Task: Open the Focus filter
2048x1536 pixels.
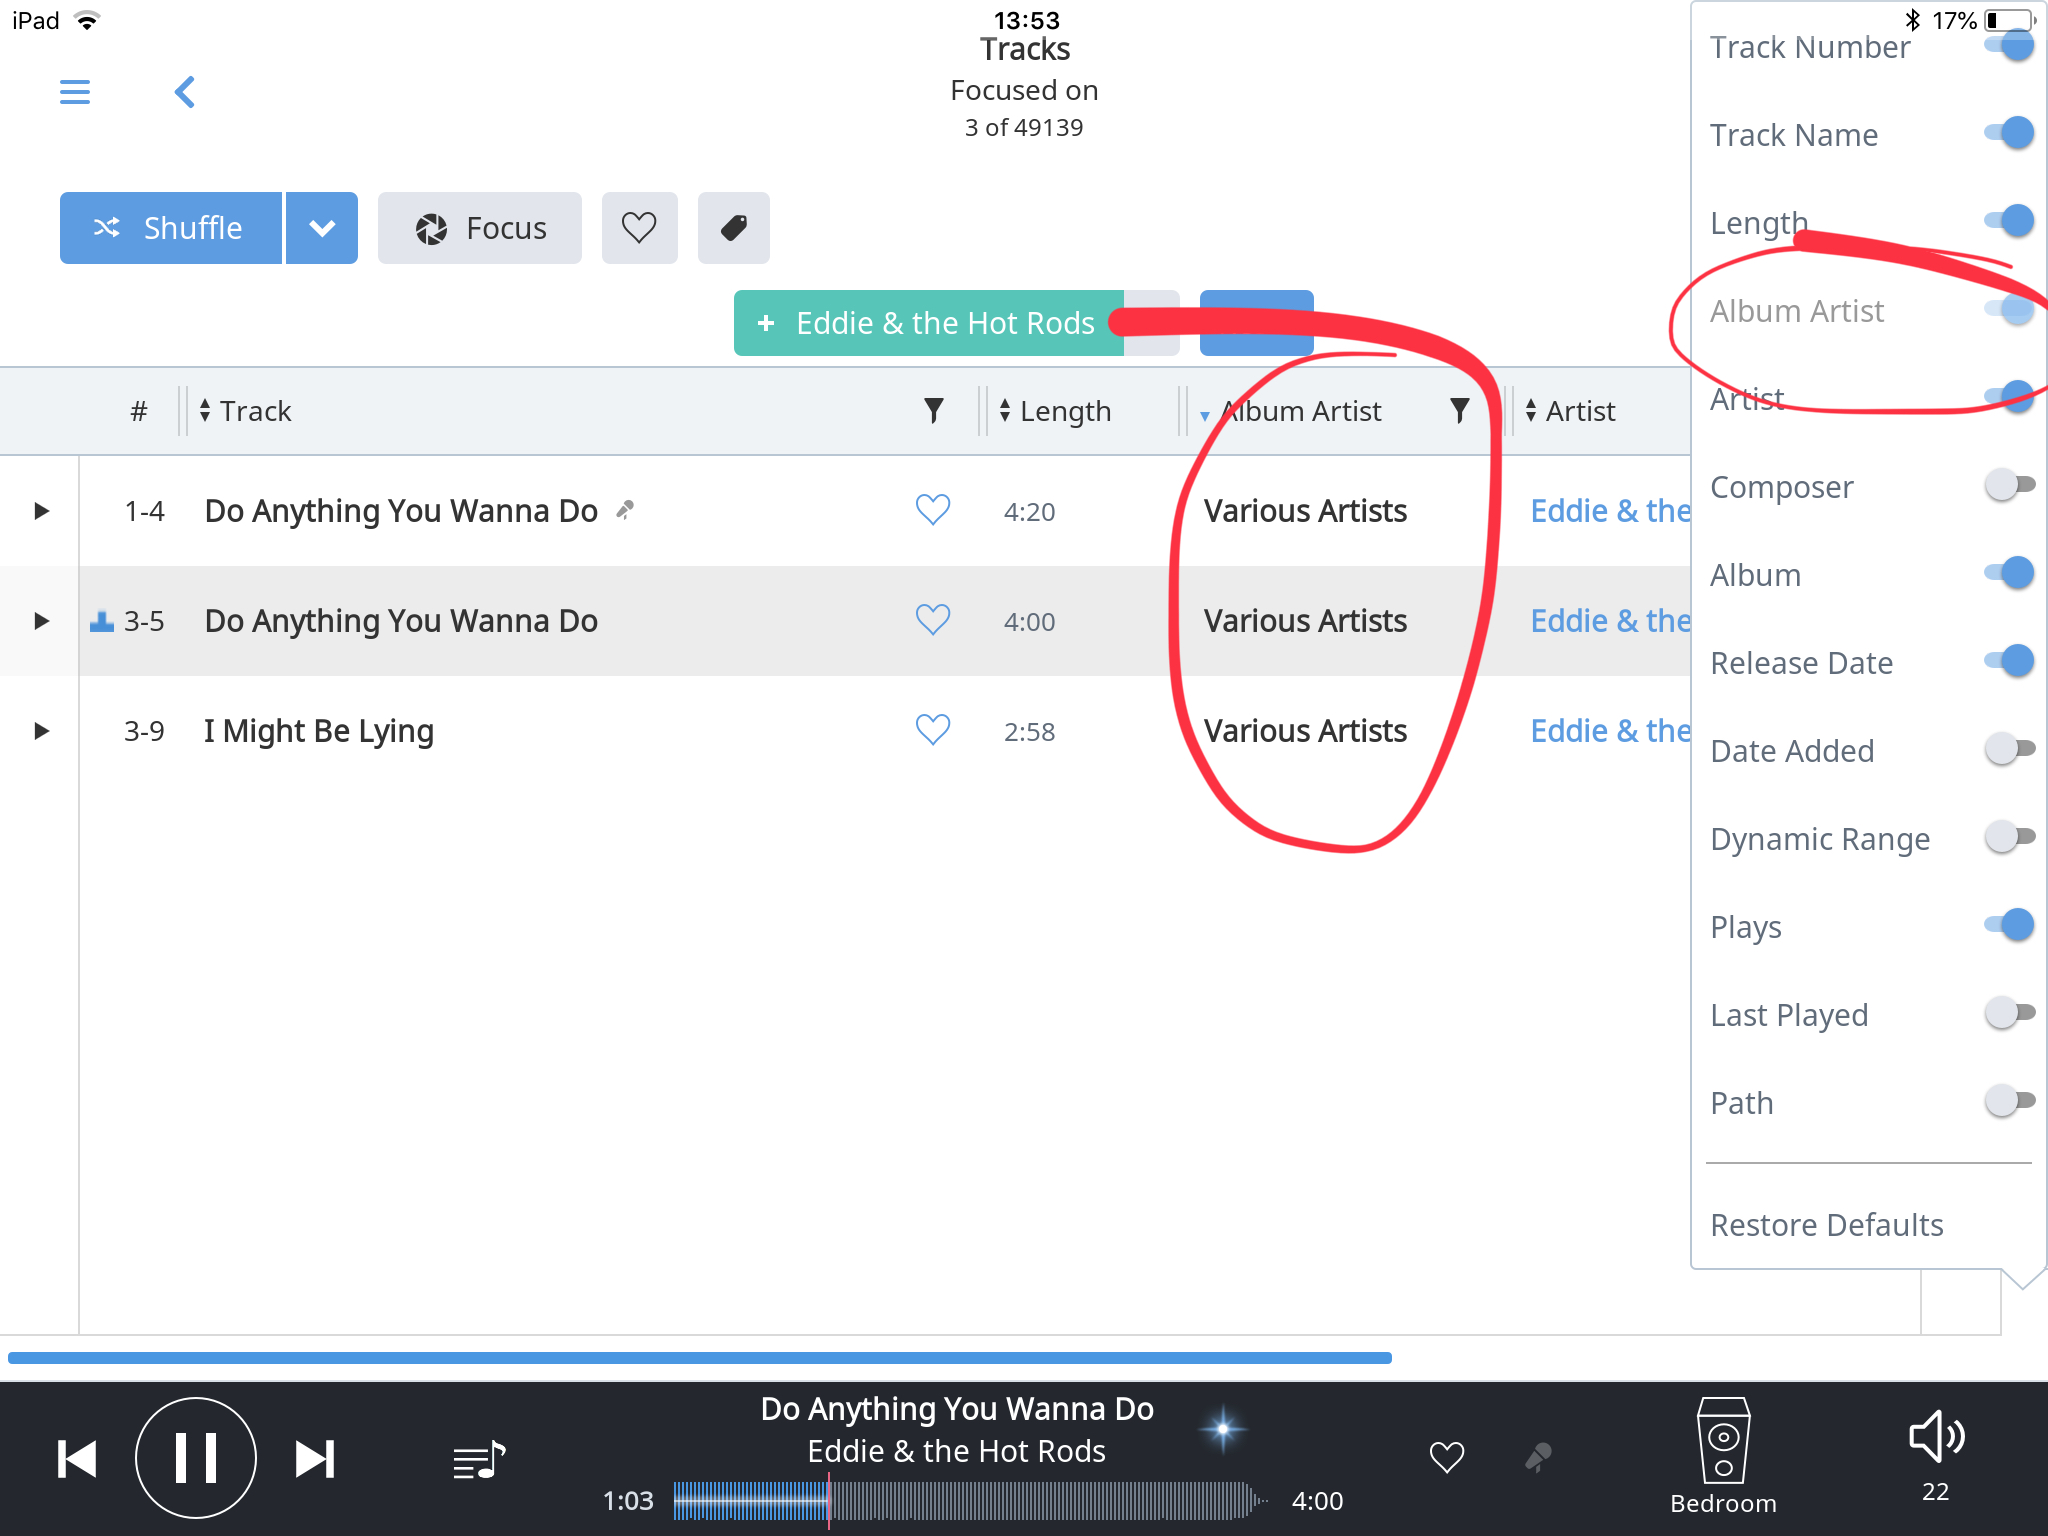Action: pos(480,228)
